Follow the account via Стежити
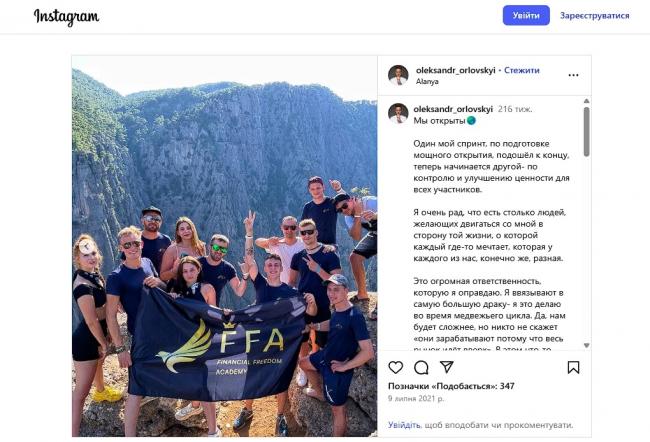This screenshot has width=650, height=442. (x=522, y=71)
